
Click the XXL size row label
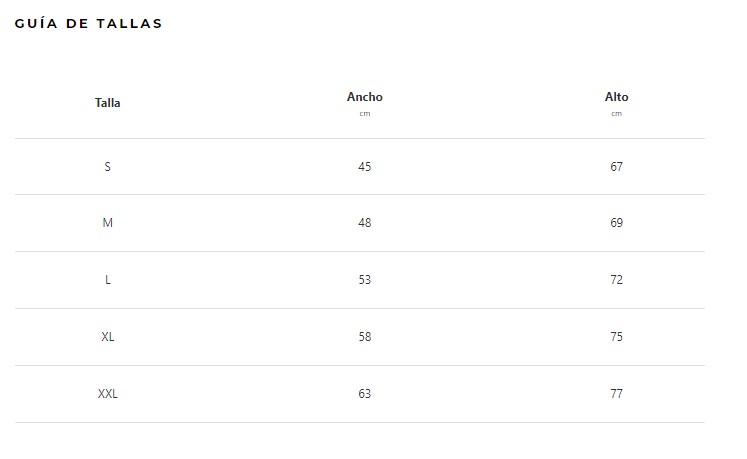click(108, 394)
